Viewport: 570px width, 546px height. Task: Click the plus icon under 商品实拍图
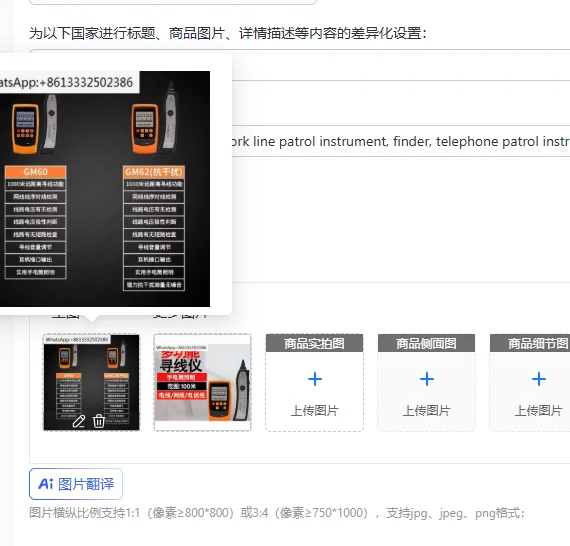click(x=314, y=379)
